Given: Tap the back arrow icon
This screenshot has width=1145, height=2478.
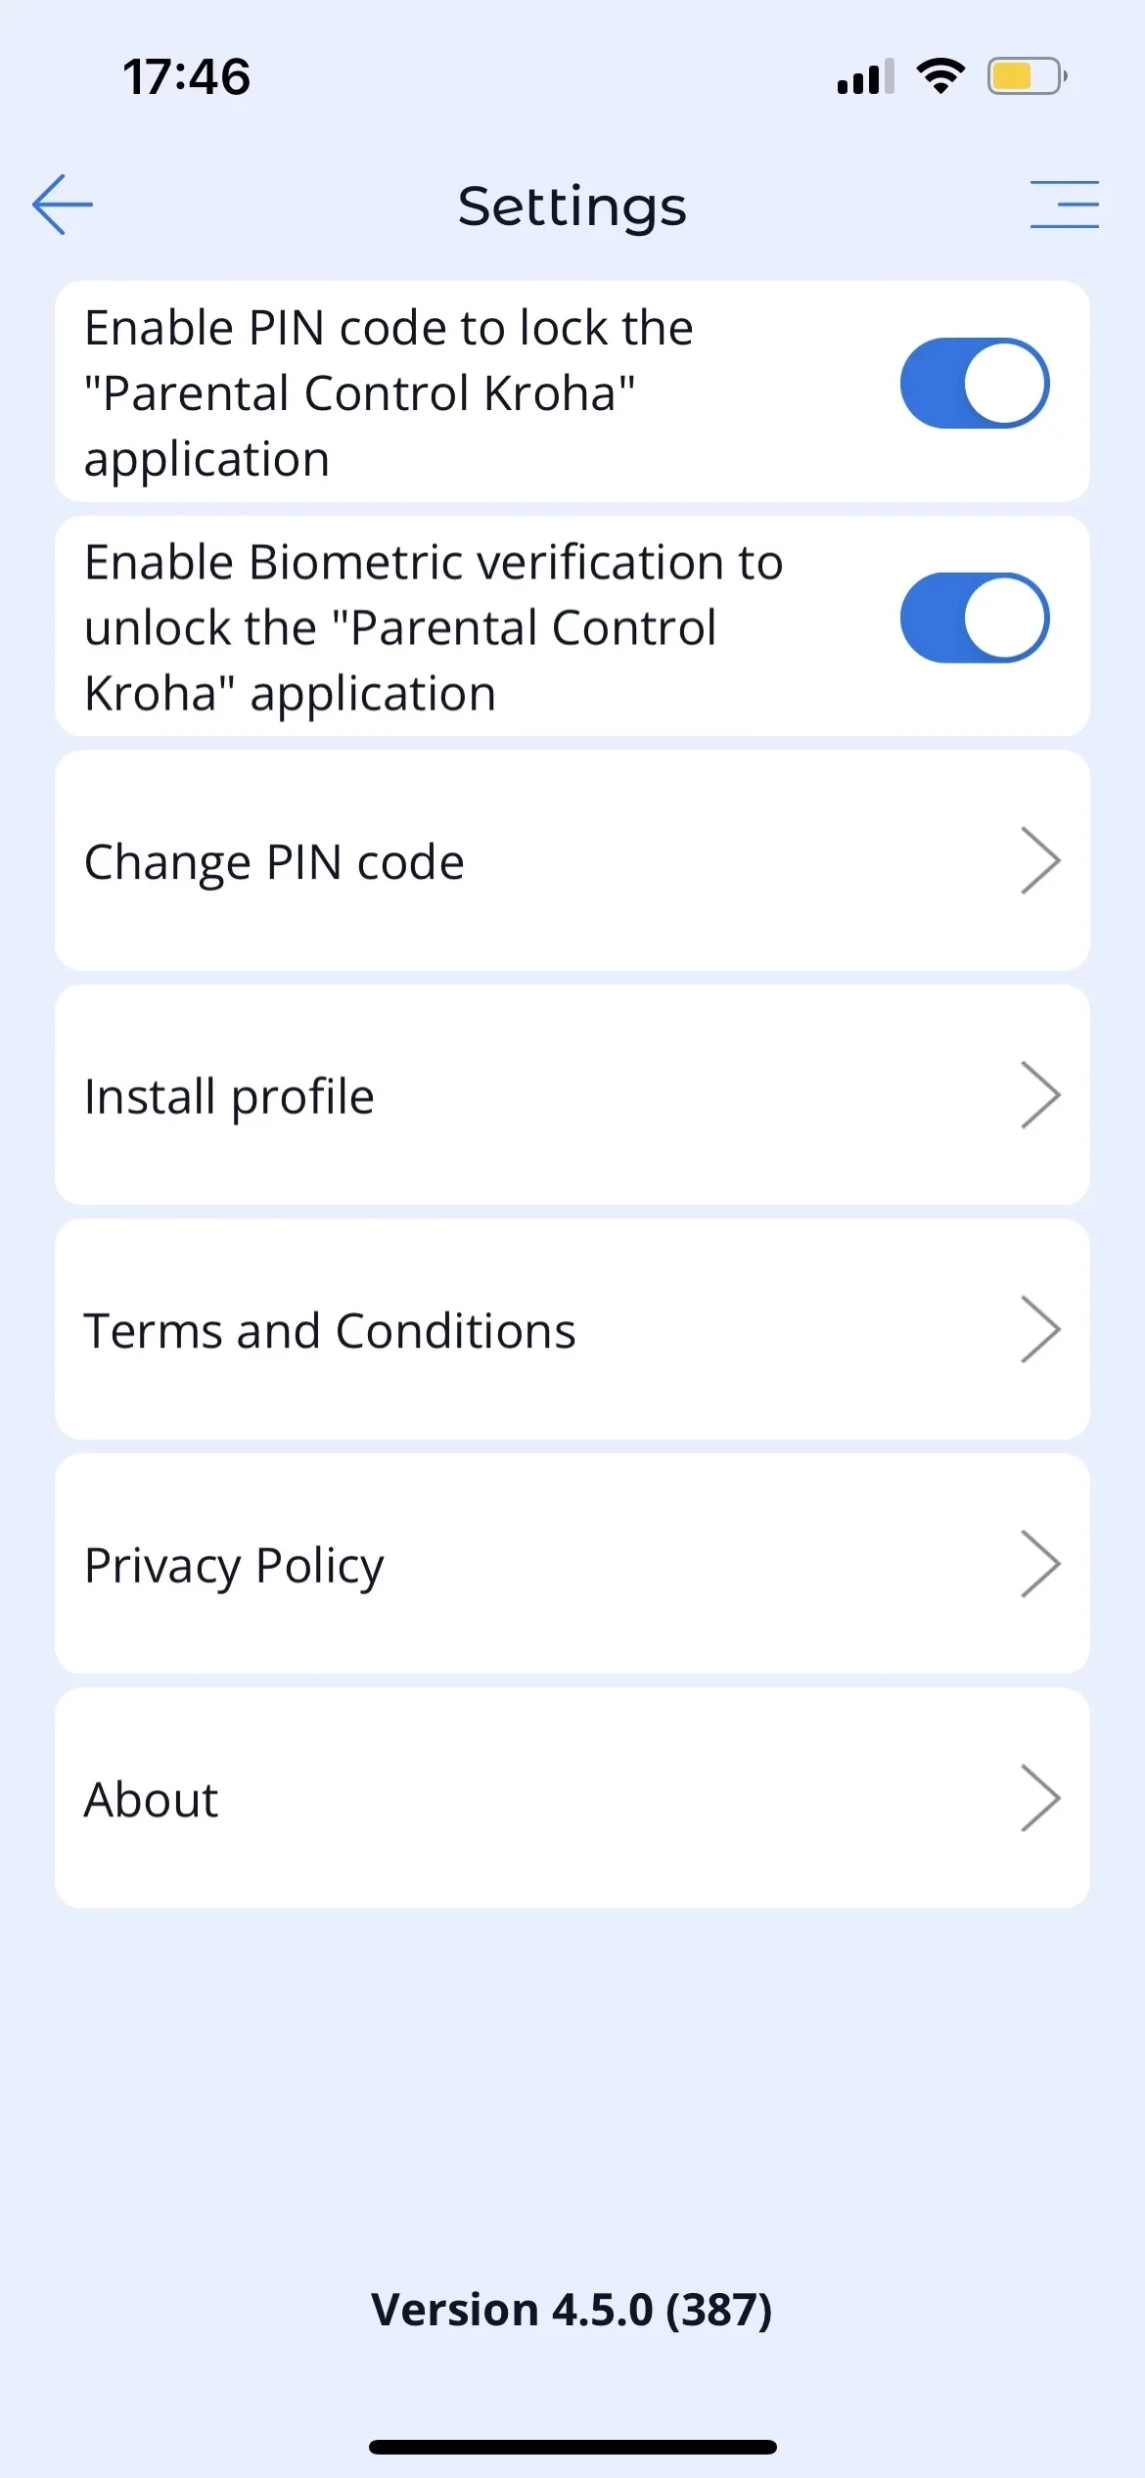Looking at the screenshot, I should click(62, 205).
